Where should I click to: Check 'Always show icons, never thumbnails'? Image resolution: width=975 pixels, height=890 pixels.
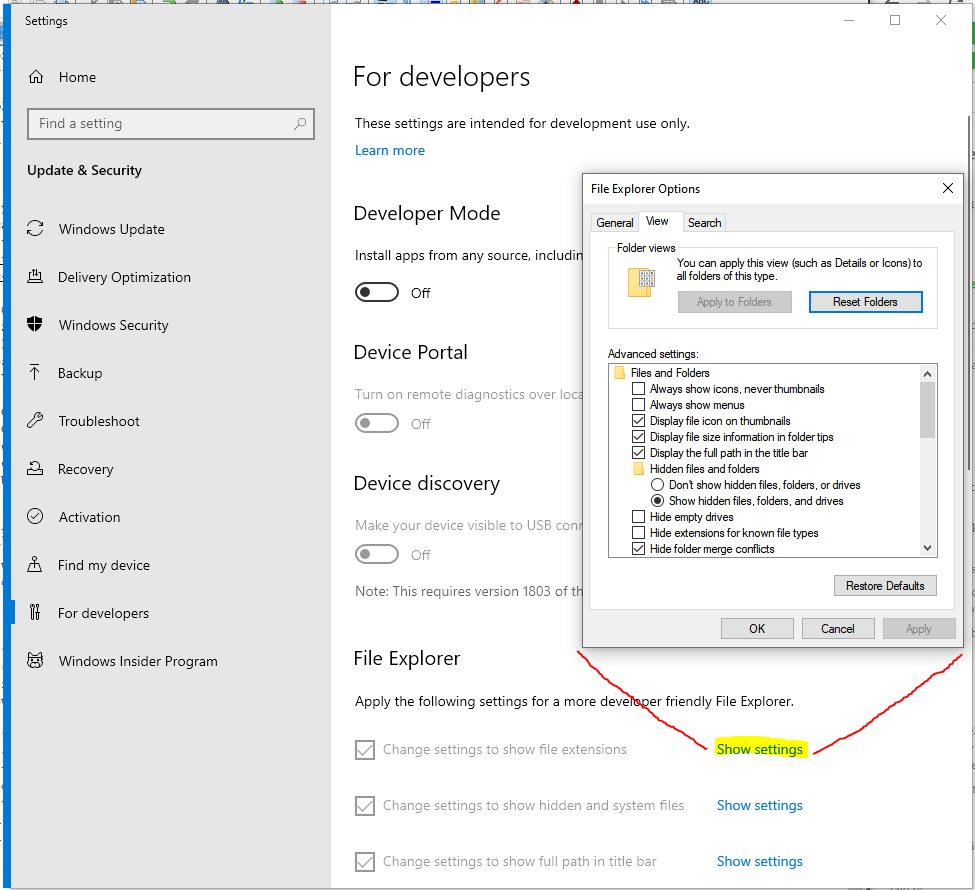(638, 389)
